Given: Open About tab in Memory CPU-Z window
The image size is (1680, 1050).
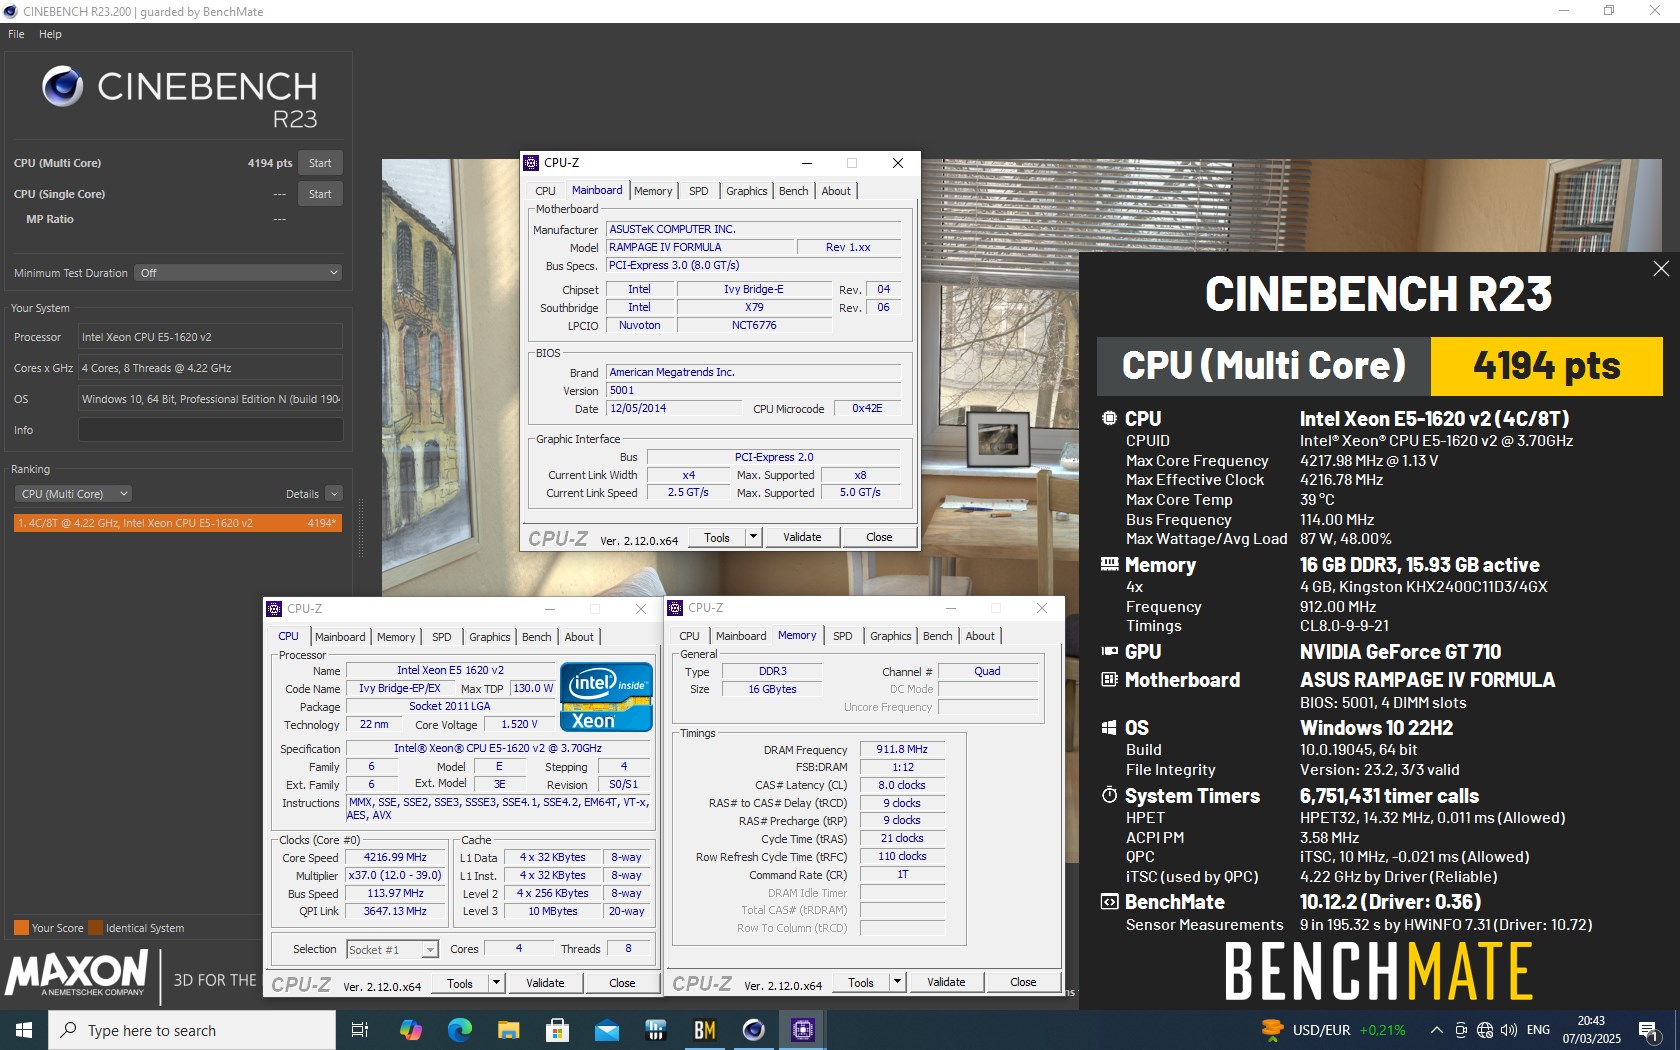Looking at the screenshot, I should (980, 636).
